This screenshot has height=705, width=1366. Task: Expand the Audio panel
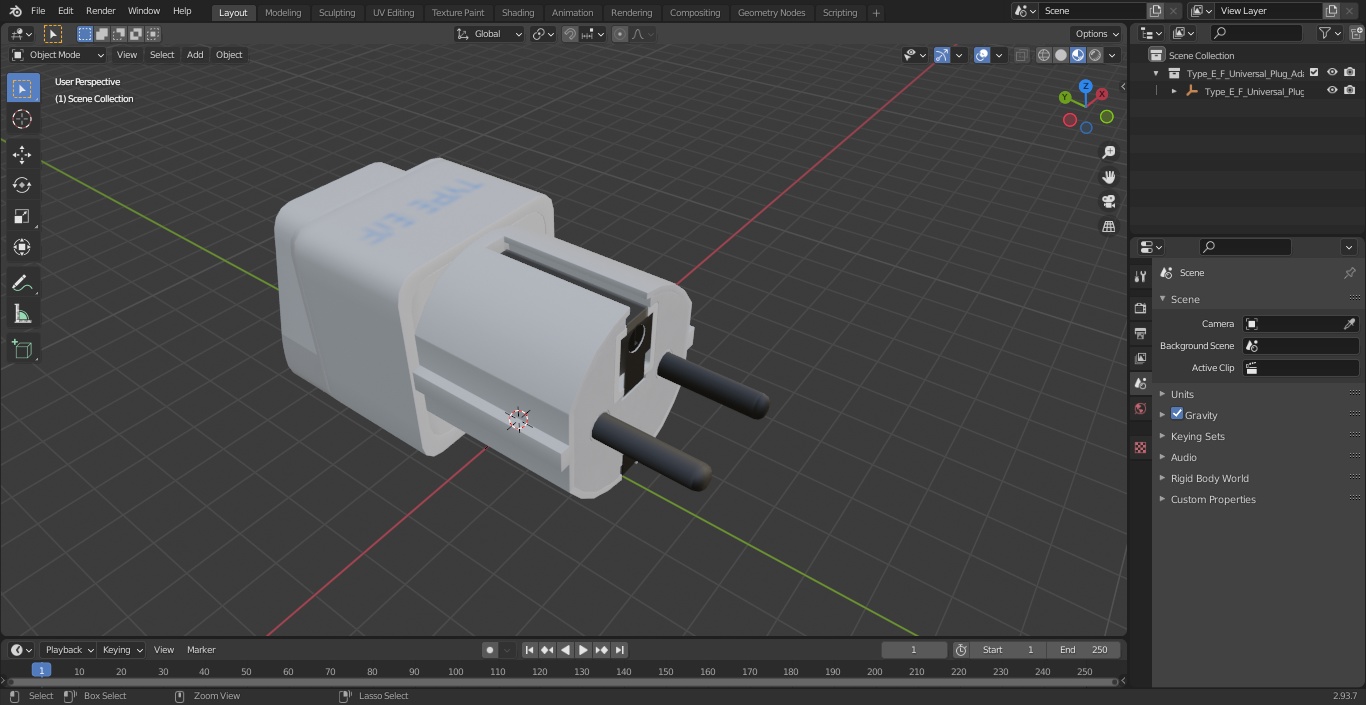tap(1183, 457)
